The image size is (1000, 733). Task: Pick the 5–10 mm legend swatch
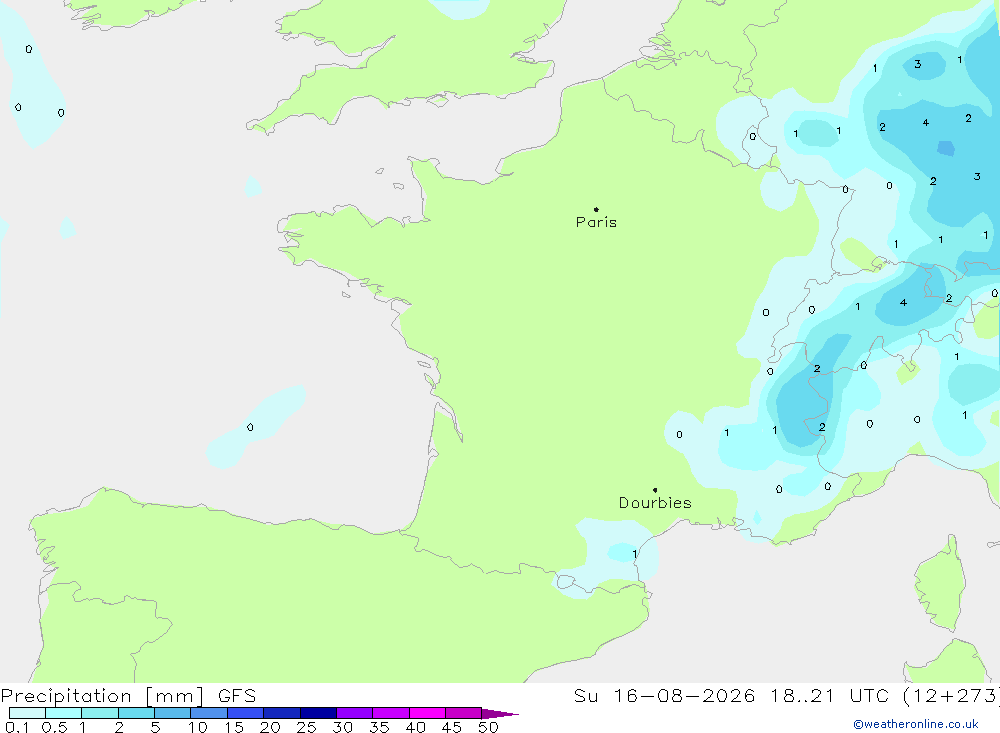tap(173, 713)
